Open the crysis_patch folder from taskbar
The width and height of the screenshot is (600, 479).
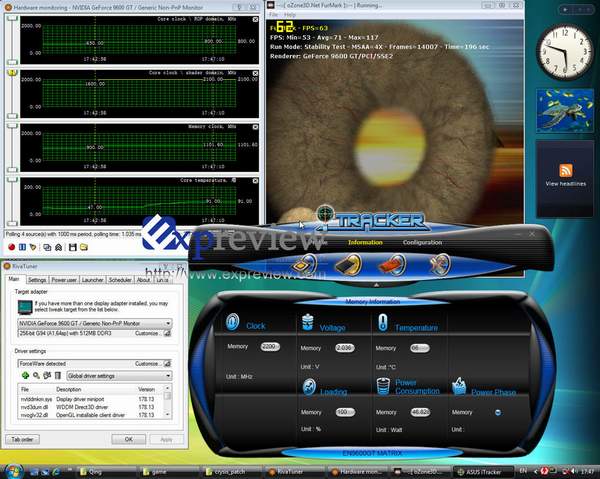tap(230, 472)
